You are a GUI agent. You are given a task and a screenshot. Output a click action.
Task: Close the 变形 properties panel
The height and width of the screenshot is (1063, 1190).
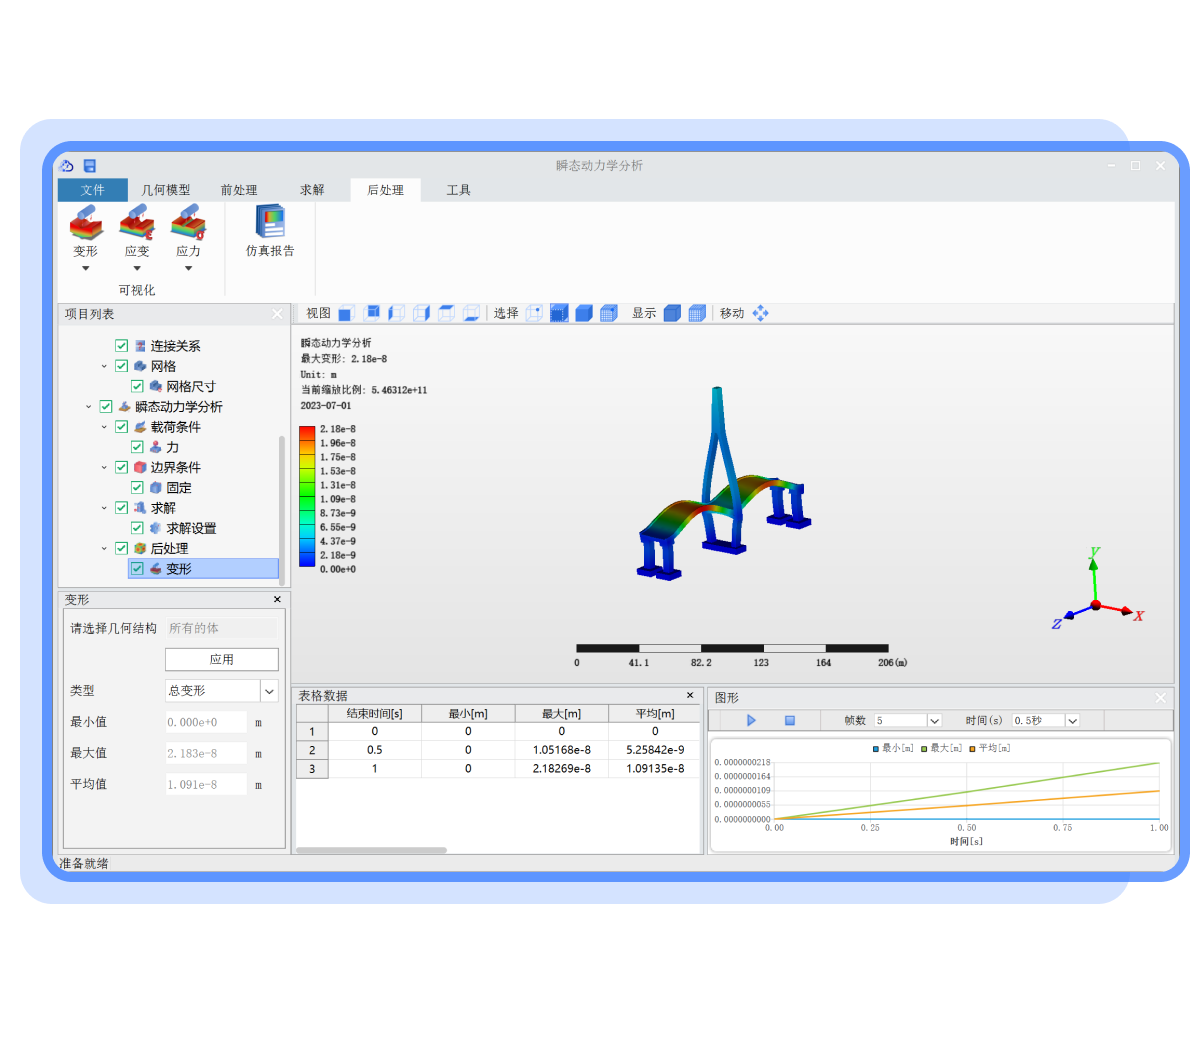(277, 599)
